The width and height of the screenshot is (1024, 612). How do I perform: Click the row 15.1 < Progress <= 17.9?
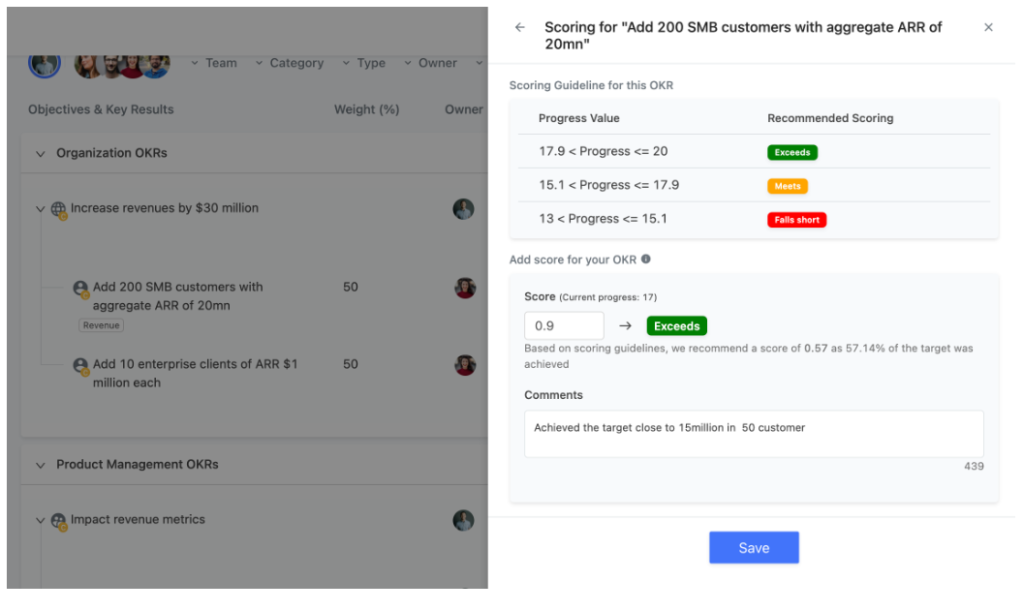[x=754, y=185]
